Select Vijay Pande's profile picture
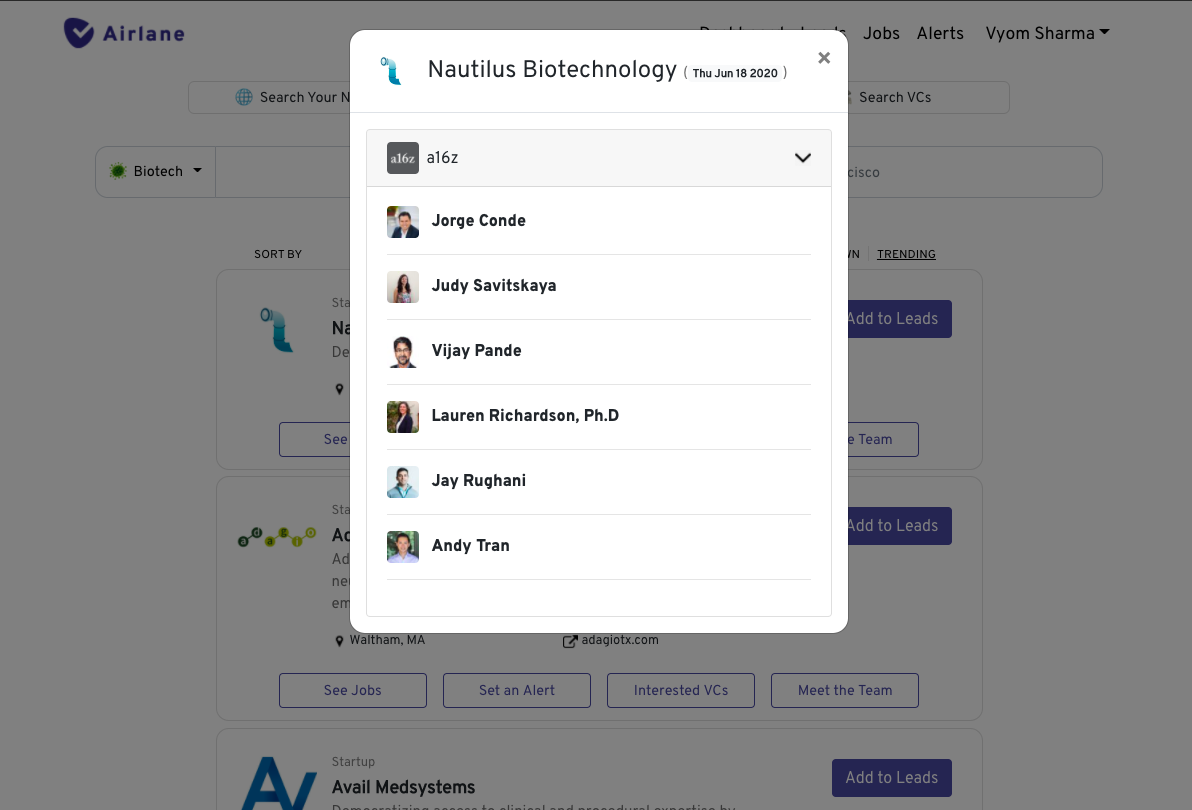 pyautogui.click(x=403, y=352)
